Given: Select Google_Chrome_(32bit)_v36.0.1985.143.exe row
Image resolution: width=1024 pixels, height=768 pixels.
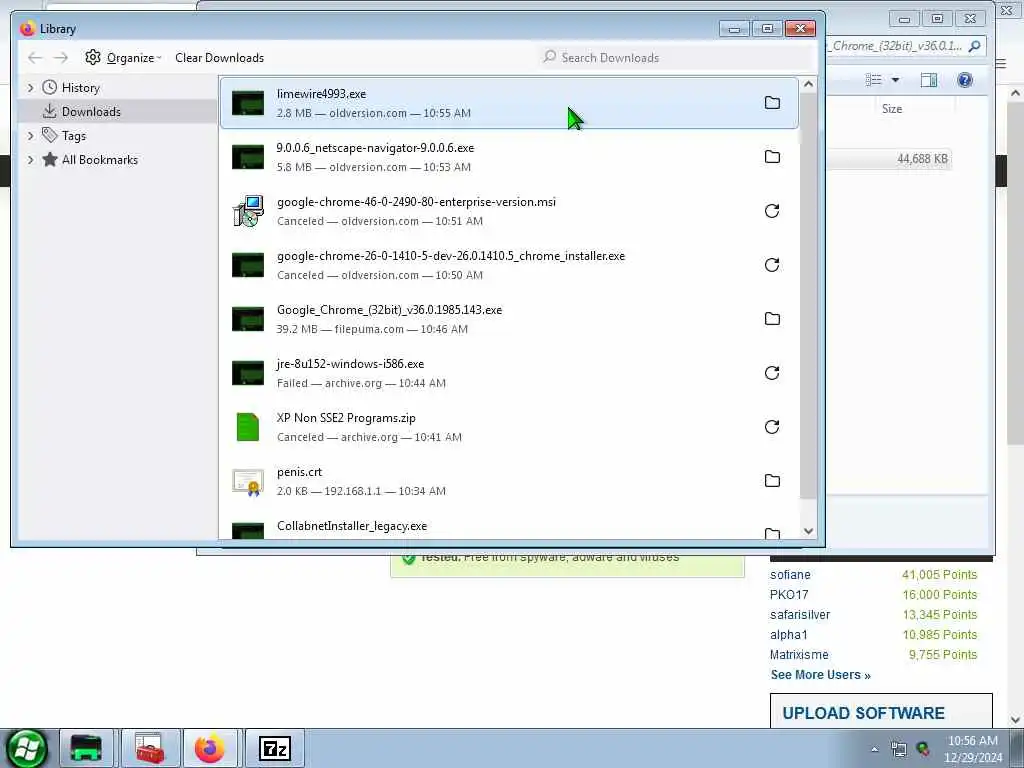Looking at the screenshot, I should pos(509,319).
